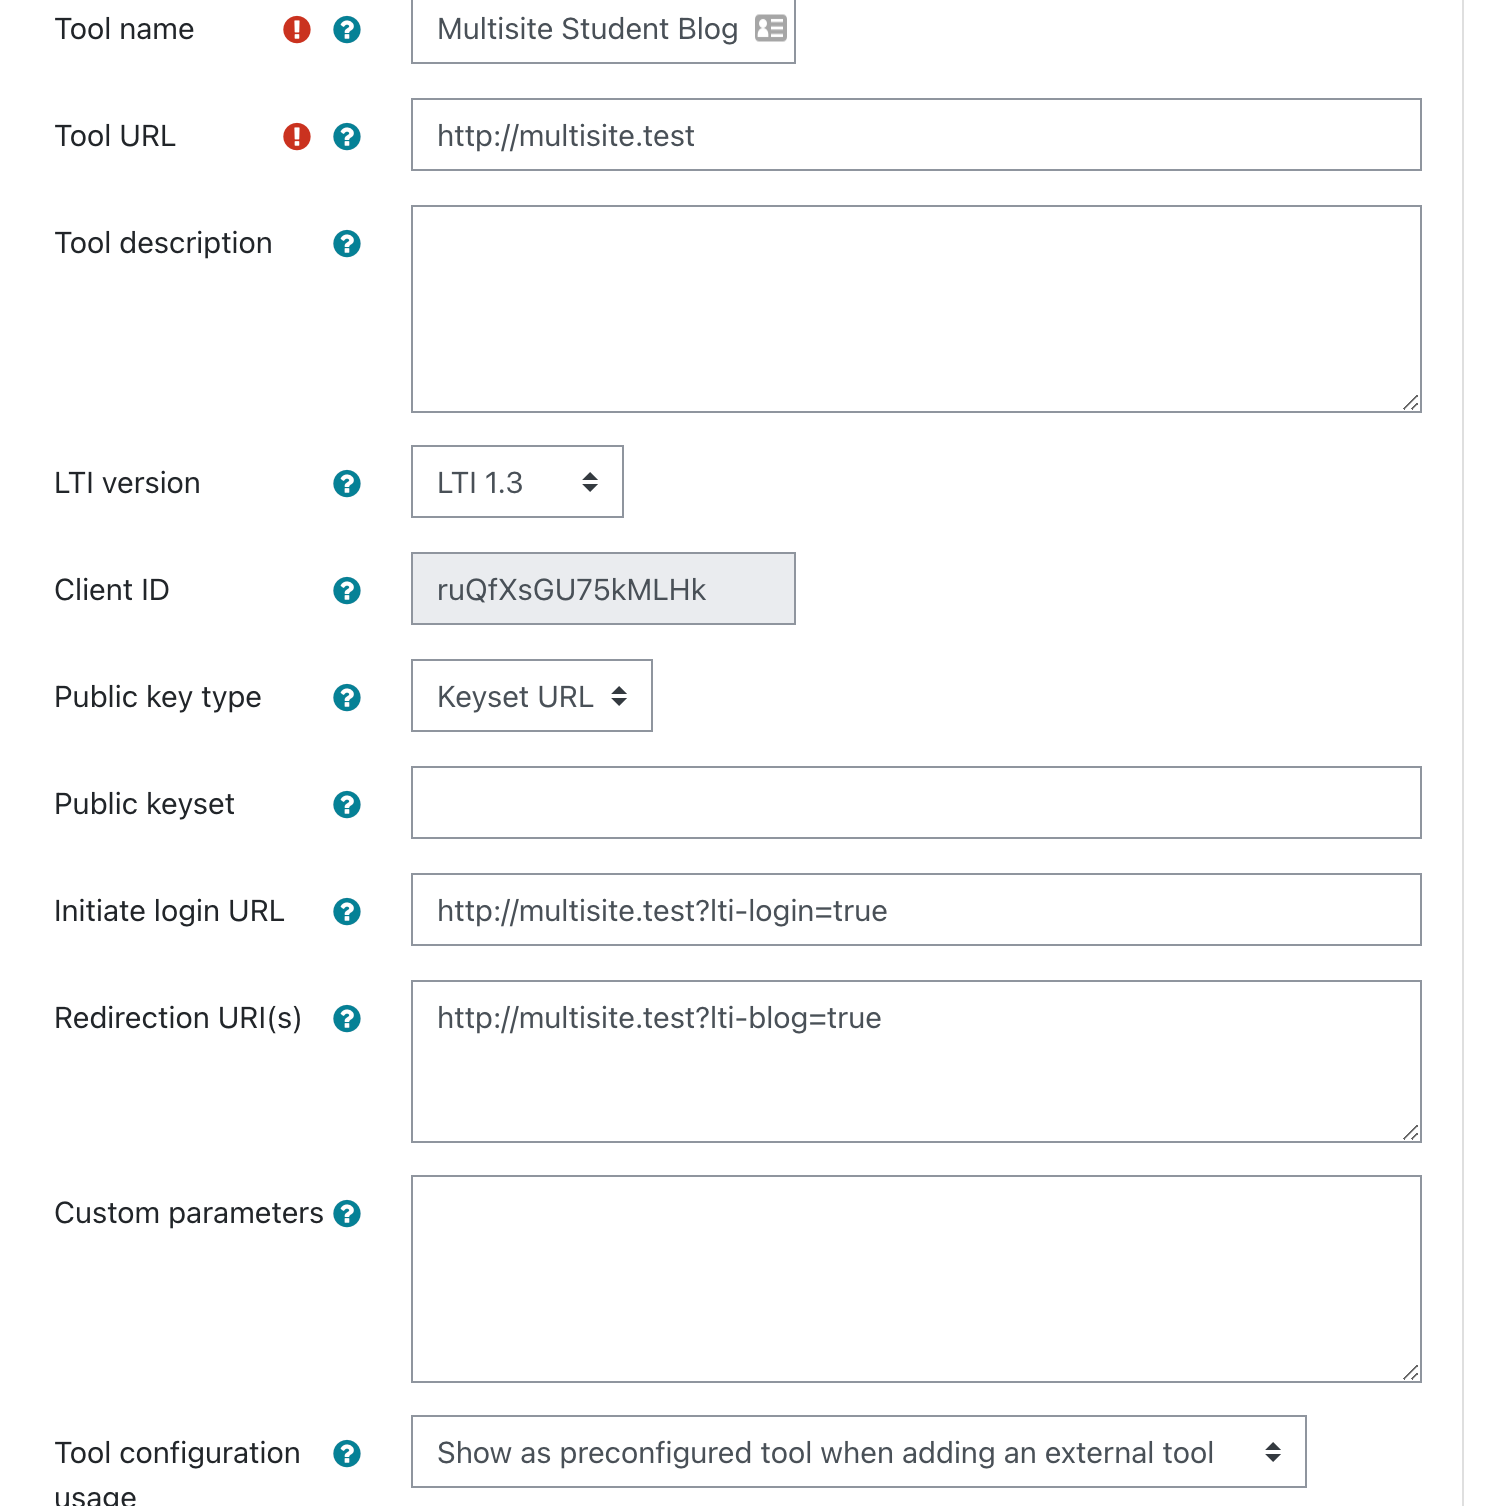Viewport: 1512px width, 1506px height.
Task: Open help for Tool URL field
Action: tap(347, 137)
